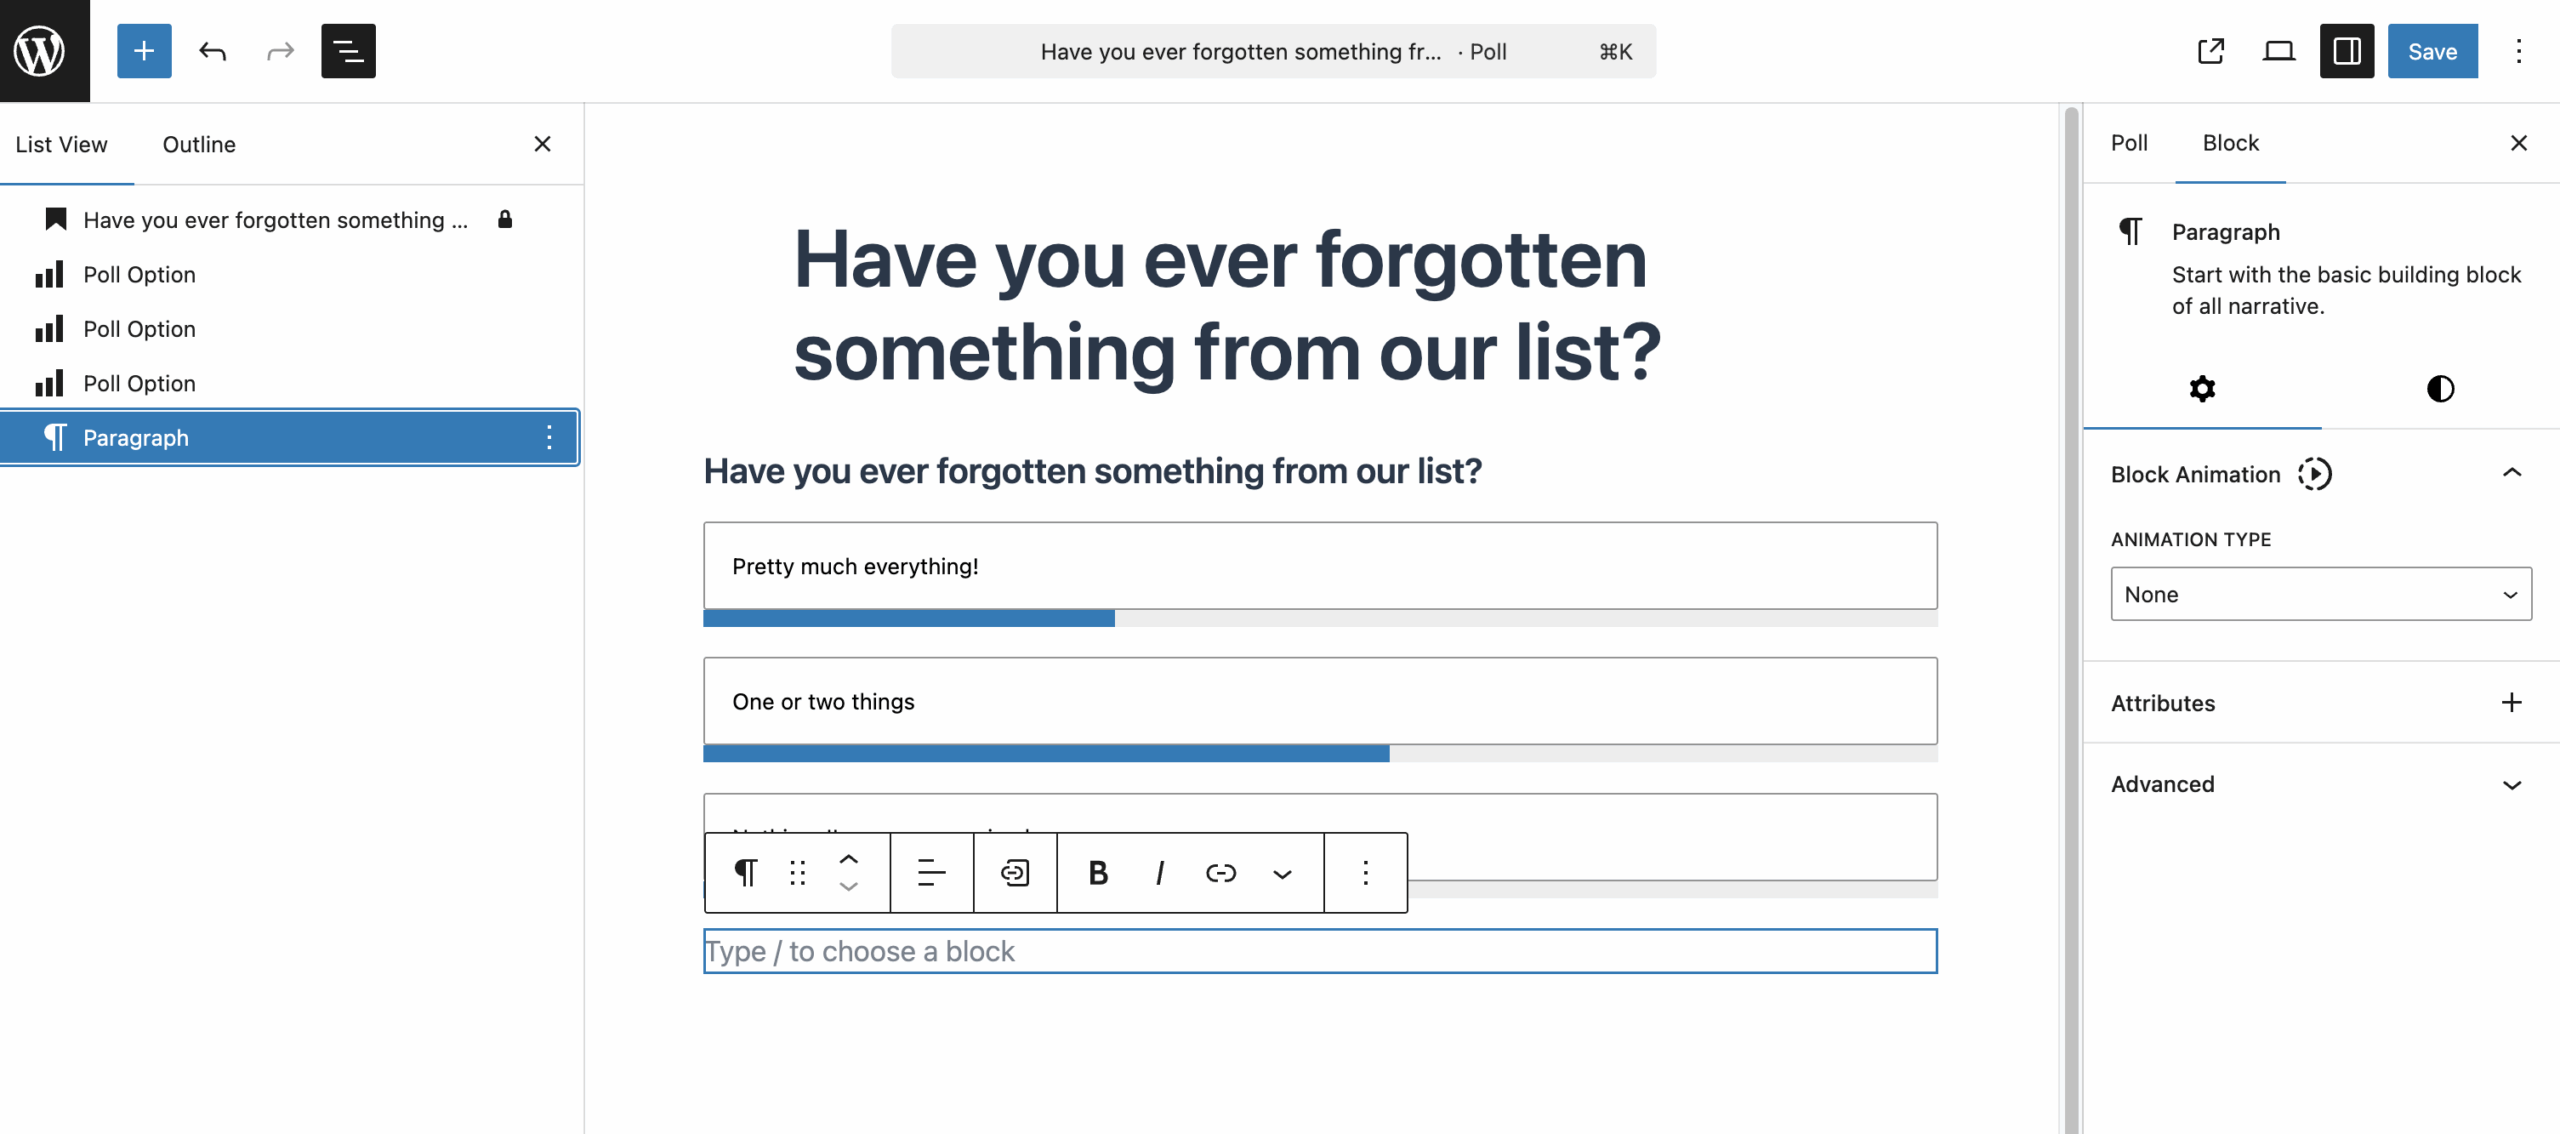Click the empty paragraph text field
The height and width of the screenshot is (1134, 2560).
pyautogui.click(x=1319, y=951)
